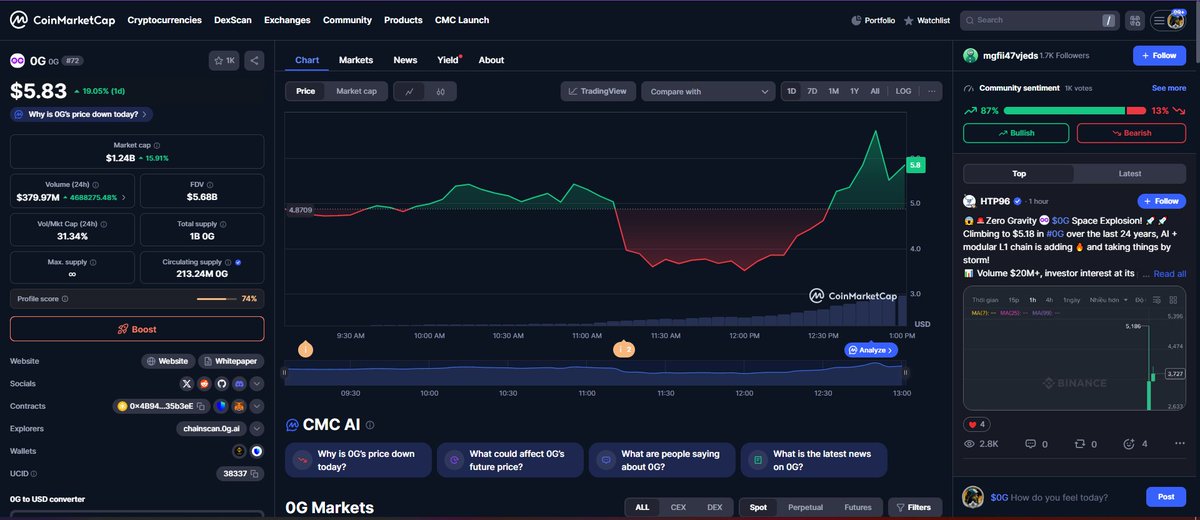The image size is (1200, 520).
Task: Click the Portfolio icon in header
Action: coord(857,20)
